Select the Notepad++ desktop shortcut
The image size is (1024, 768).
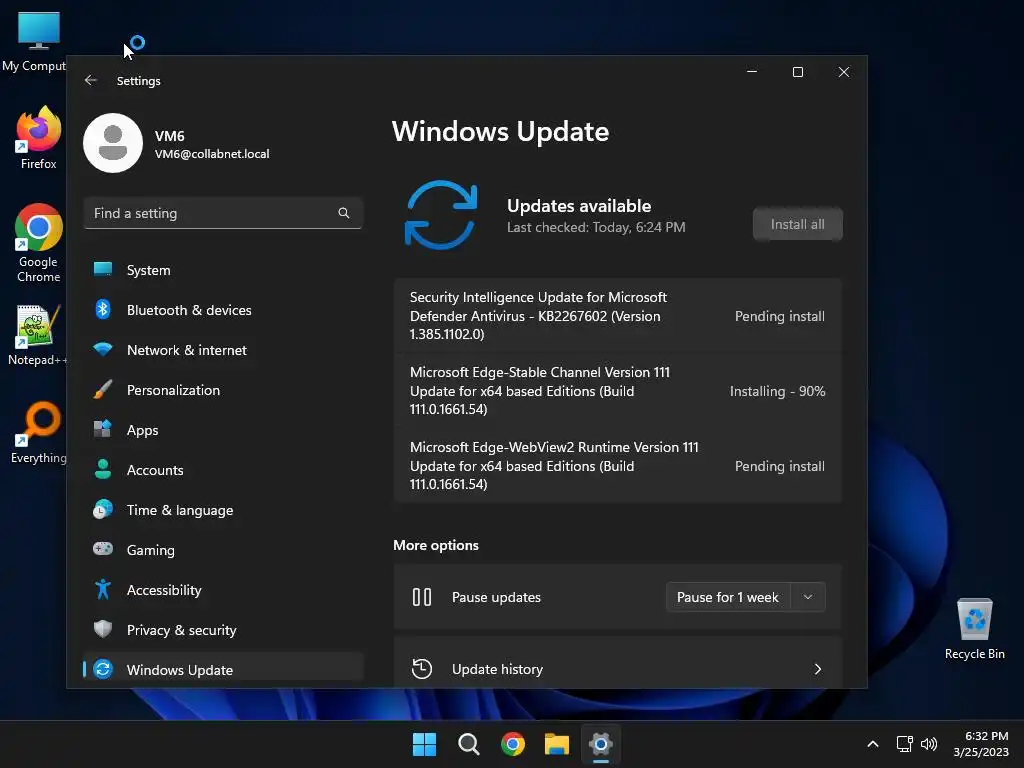[38, 335]
